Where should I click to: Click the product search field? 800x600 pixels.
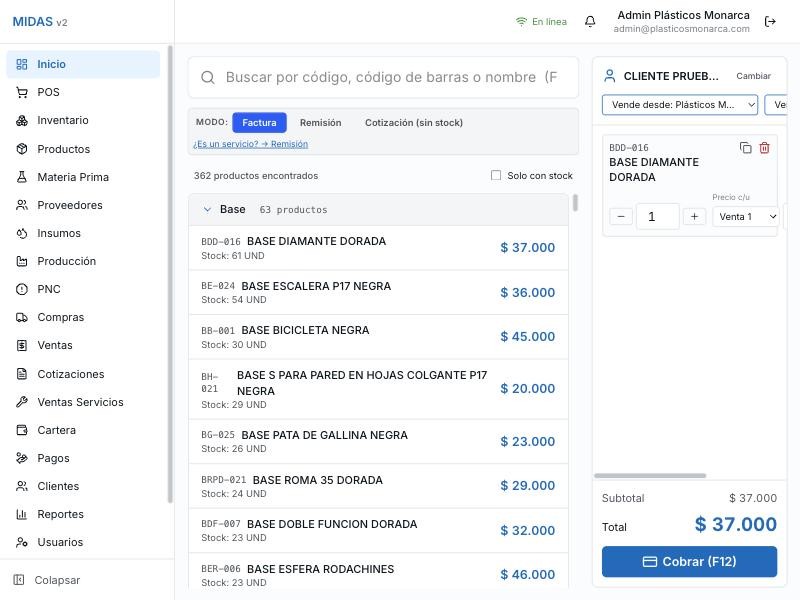pos(384,78)
